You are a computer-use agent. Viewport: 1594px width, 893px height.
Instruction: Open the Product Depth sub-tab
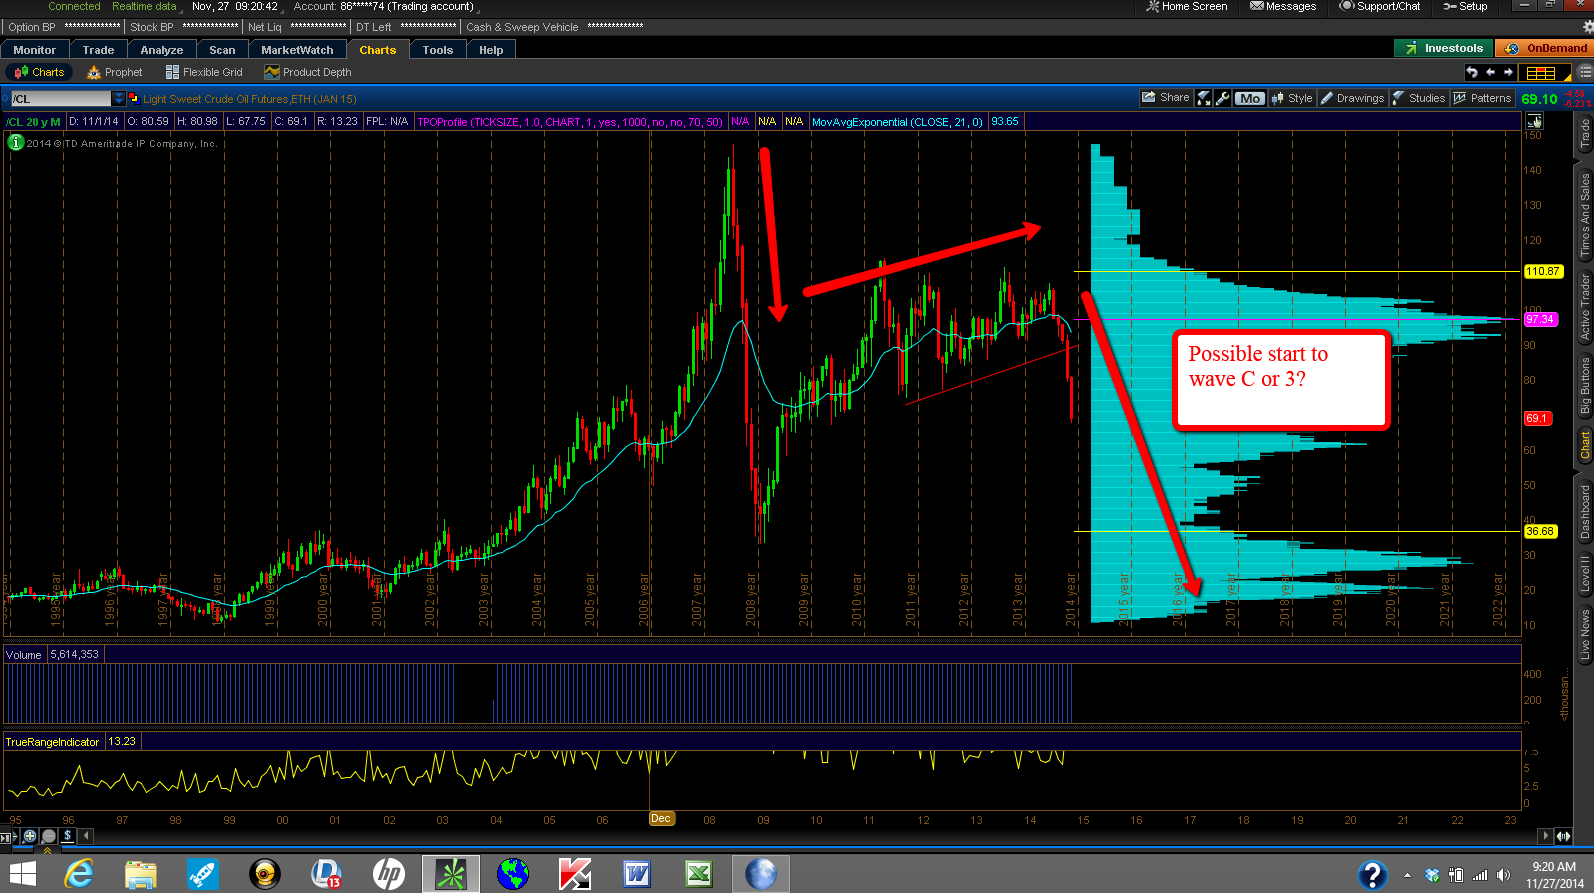[x=308, y=72]
